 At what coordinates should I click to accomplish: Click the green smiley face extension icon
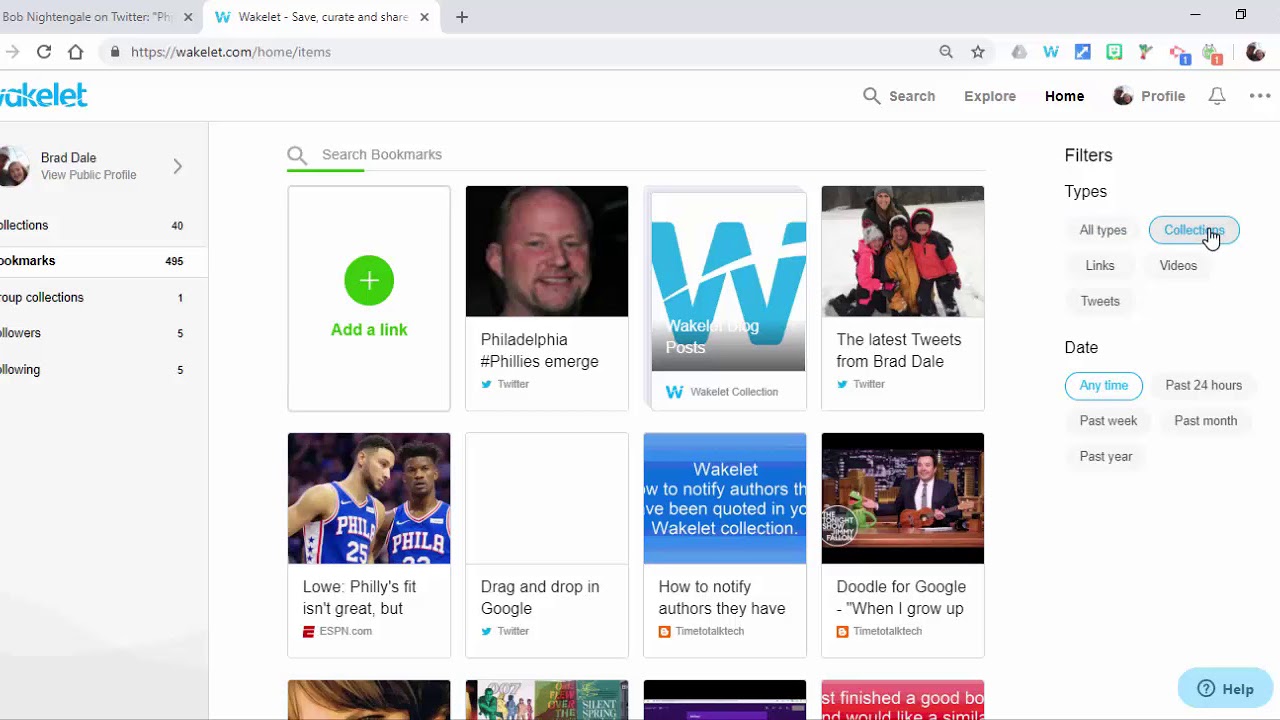(x=1114, y=52)
